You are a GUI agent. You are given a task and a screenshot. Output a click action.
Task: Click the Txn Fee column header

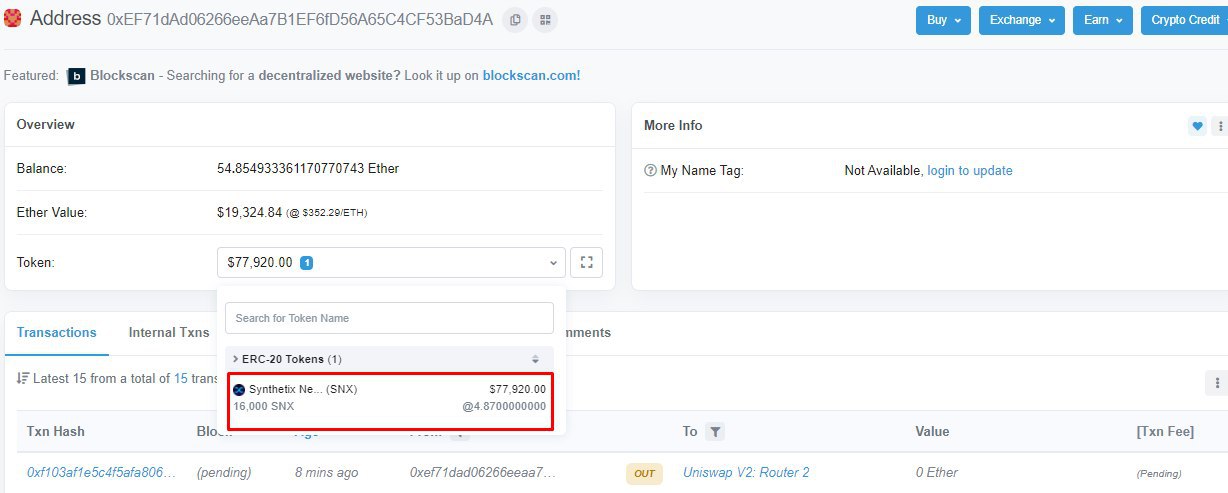pos(1165,432)
